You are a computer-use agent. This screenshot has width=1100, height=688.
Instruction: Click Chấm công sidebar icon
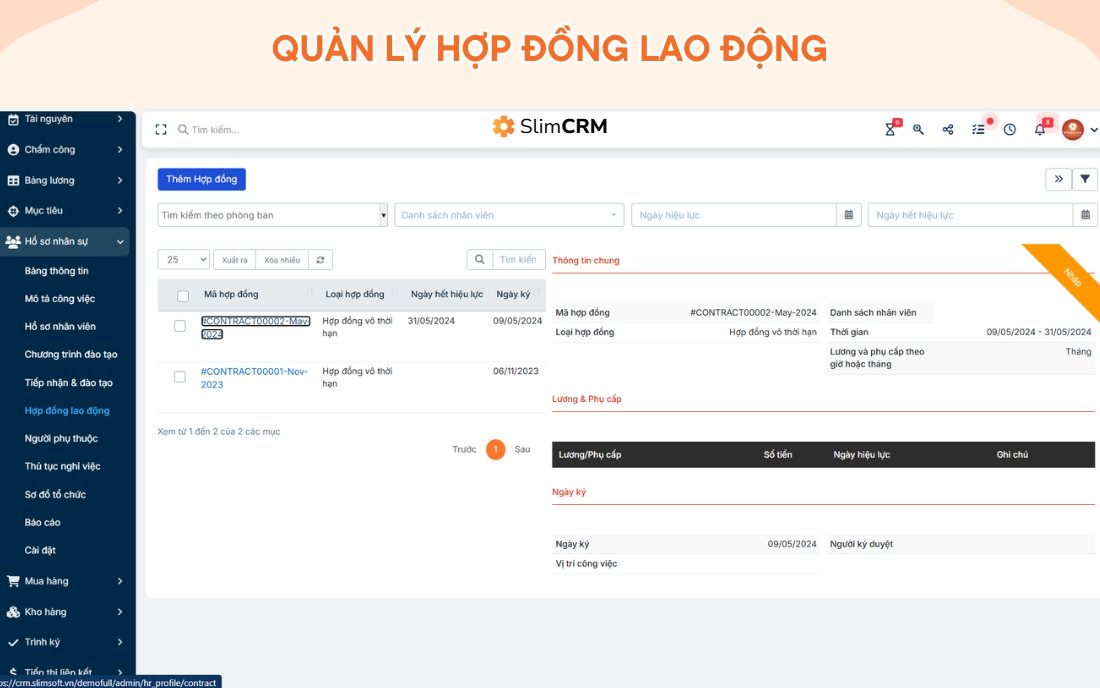13,149
